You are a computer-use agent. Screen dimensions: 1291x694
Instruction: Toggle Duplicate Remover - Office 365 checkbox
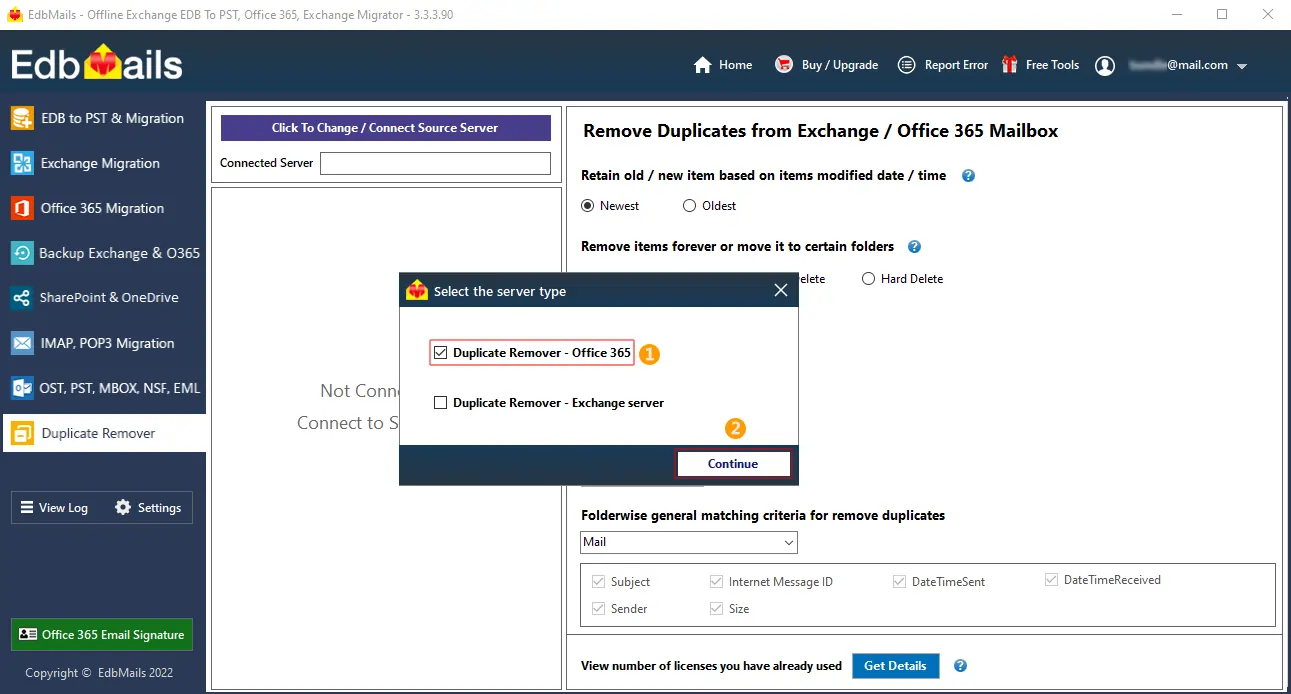(x=441, y=353)
